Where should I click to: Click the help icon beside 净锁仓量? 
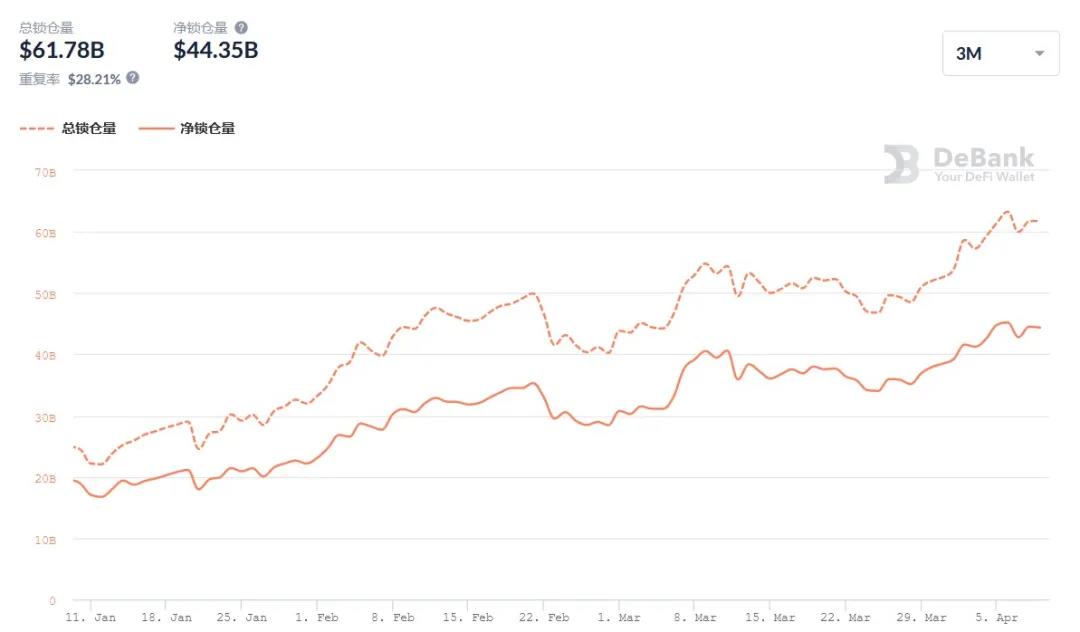point(241,28)
